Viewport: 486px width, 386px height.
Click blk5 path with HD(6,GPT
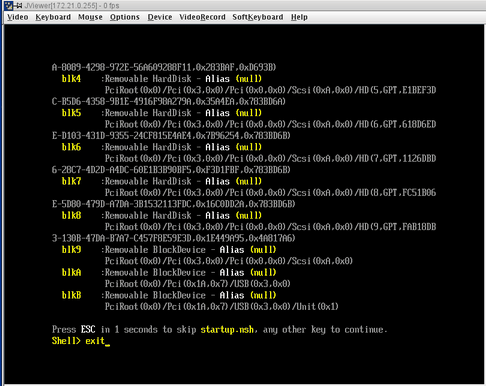click(x=270, y=124)
